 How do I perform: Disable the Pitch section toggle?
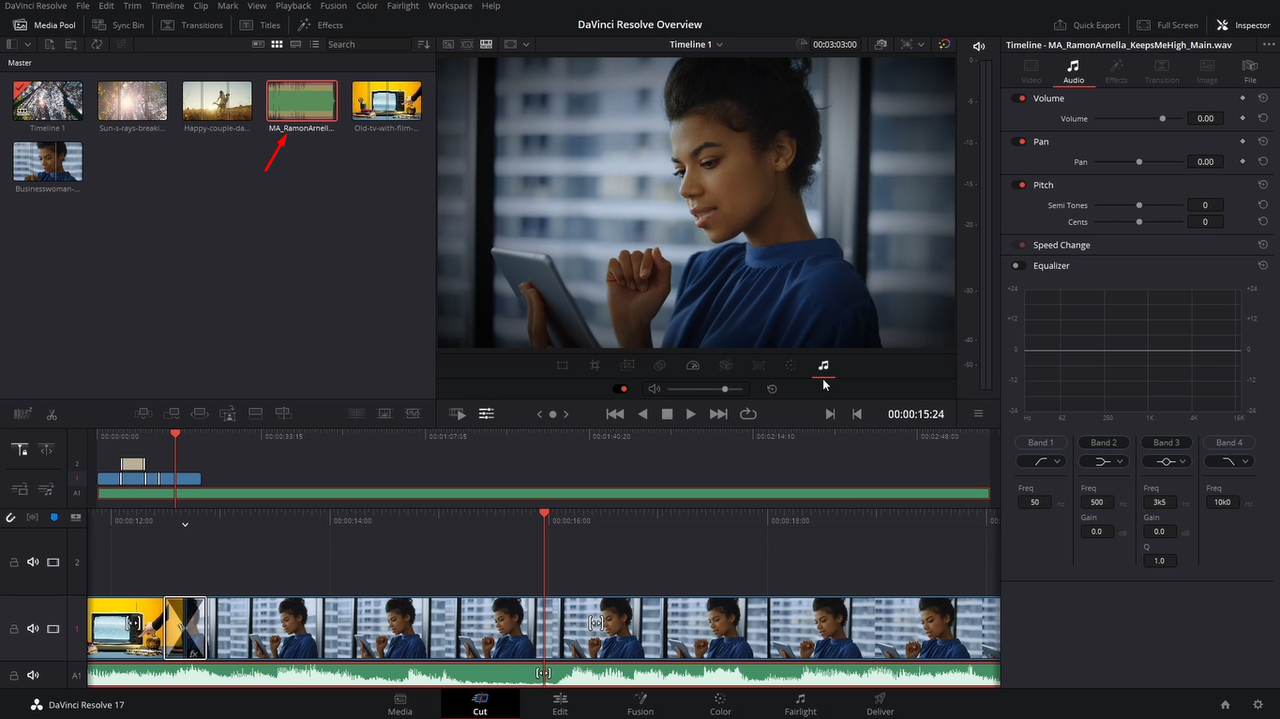point(1020,185)
